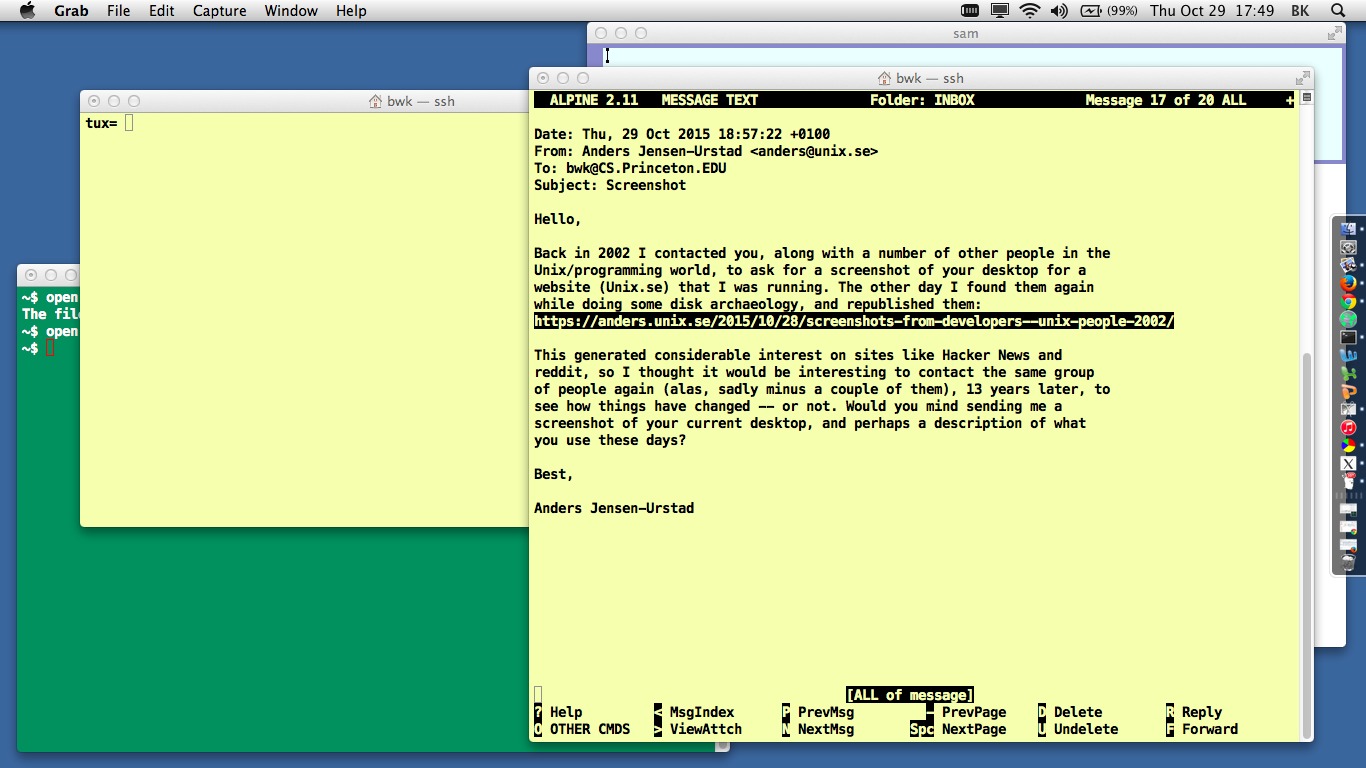Open the Window menu
The width and height of the screenshot is (1366, 768).
click(x=291, y=11)
